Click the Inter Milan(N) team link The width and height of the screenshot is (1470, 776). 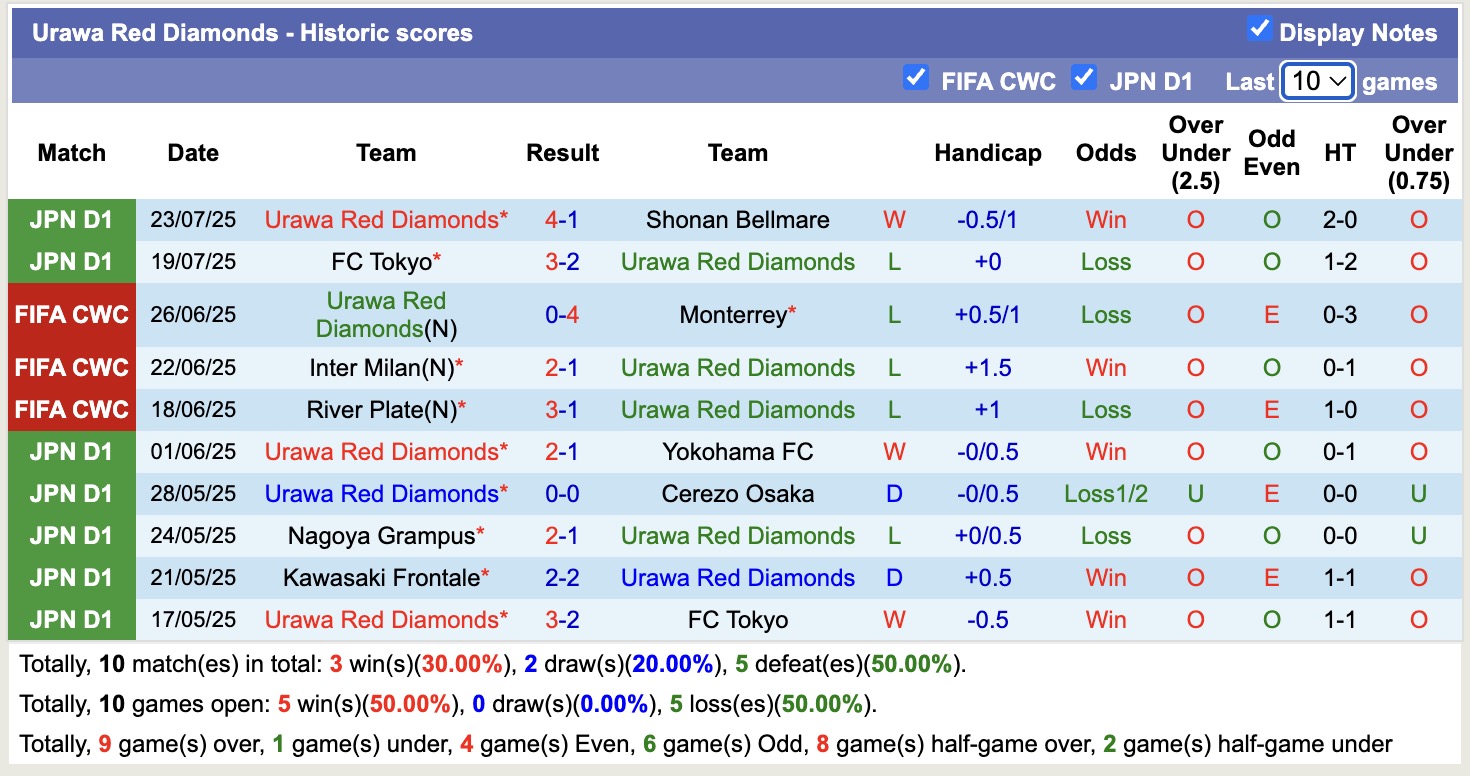point(386,367)
